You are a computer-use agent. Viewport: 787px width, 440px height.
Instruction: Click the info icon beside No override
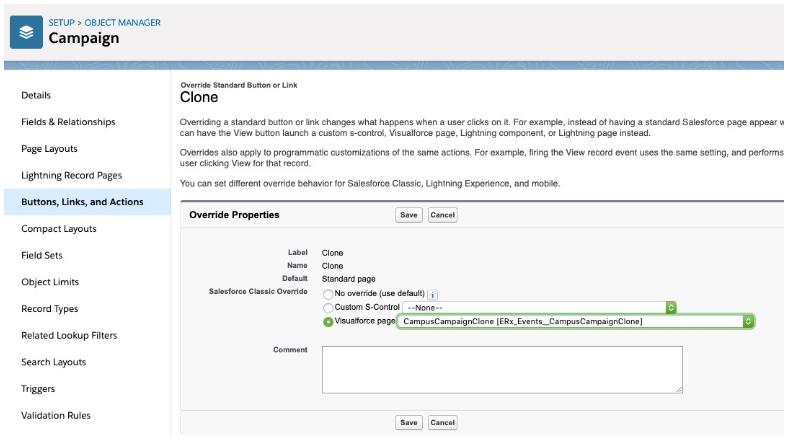point(433,294)
